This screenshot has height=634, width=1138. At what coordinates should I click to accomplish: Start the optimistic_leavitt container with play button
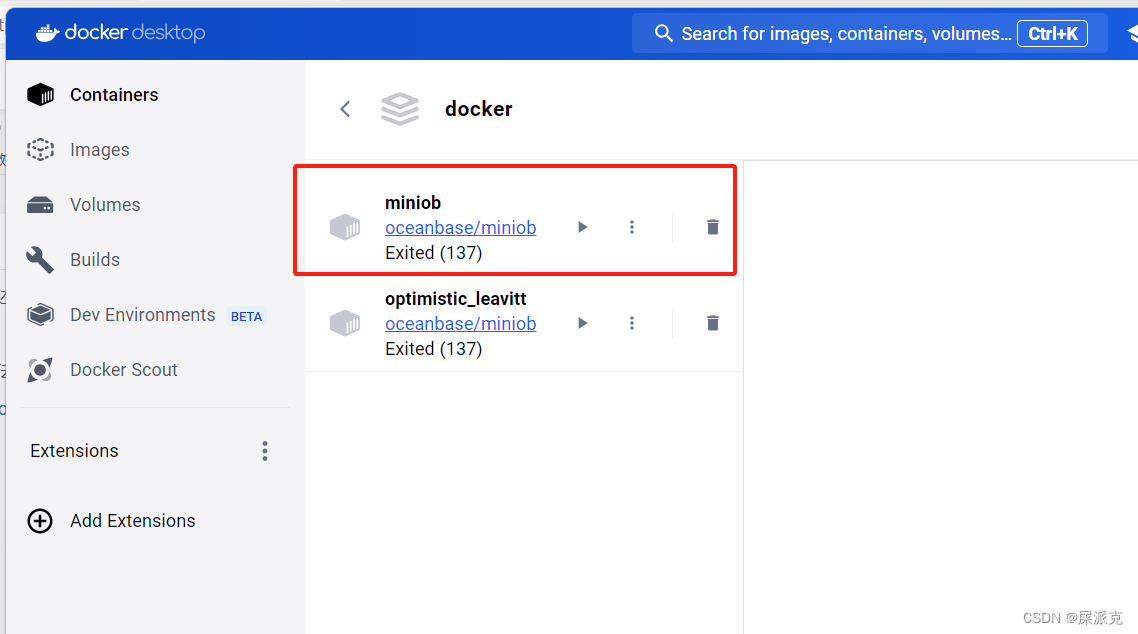click(582, 323)
